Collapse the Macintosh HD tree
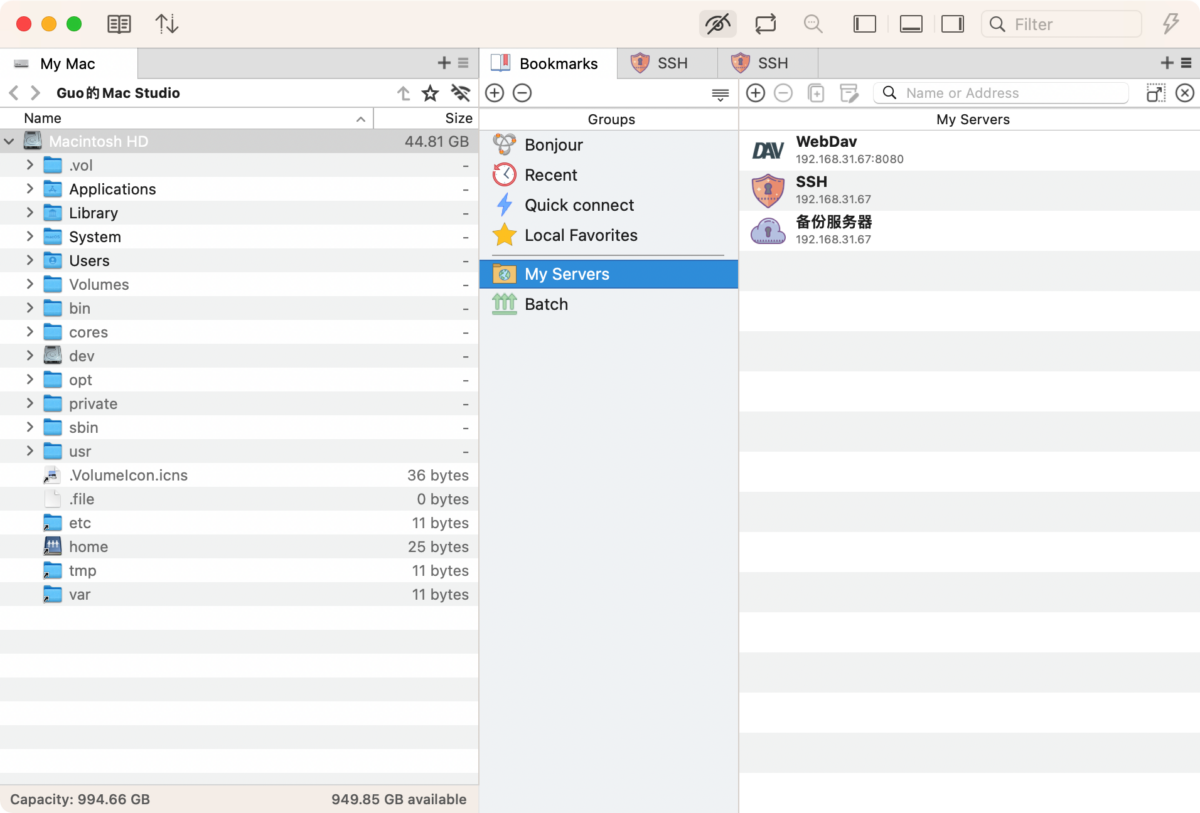The height and width of the screenshot is (813, 1200). tap(10, 142)
